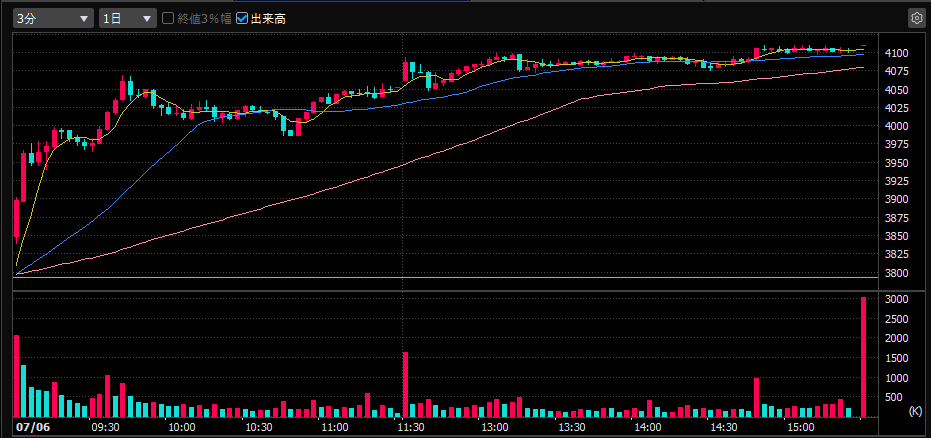Click the 4075 price axis label
931x438 pixels.
(x=896, y=72)
